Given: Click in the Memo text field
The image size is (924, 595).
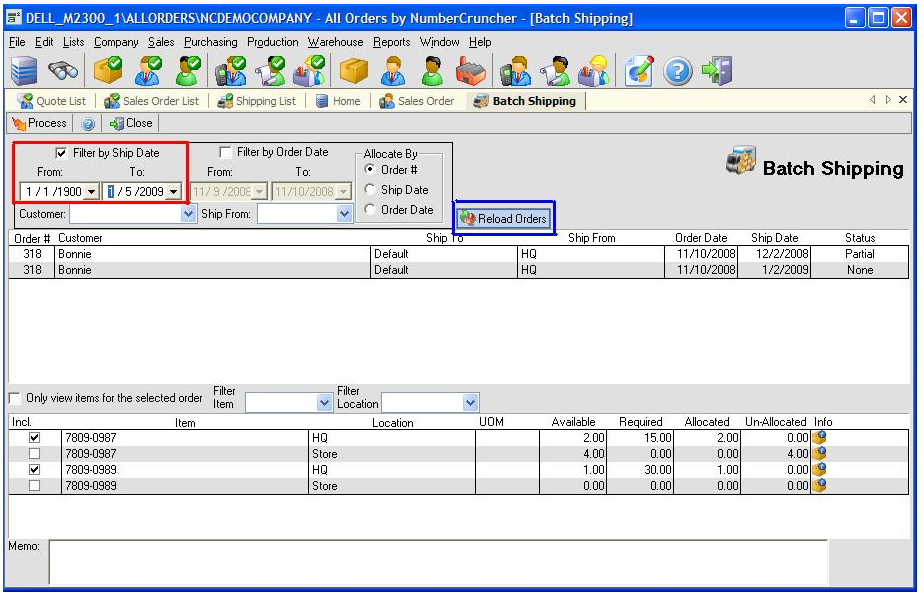Looking at the screenshot, I should point(438,561).
